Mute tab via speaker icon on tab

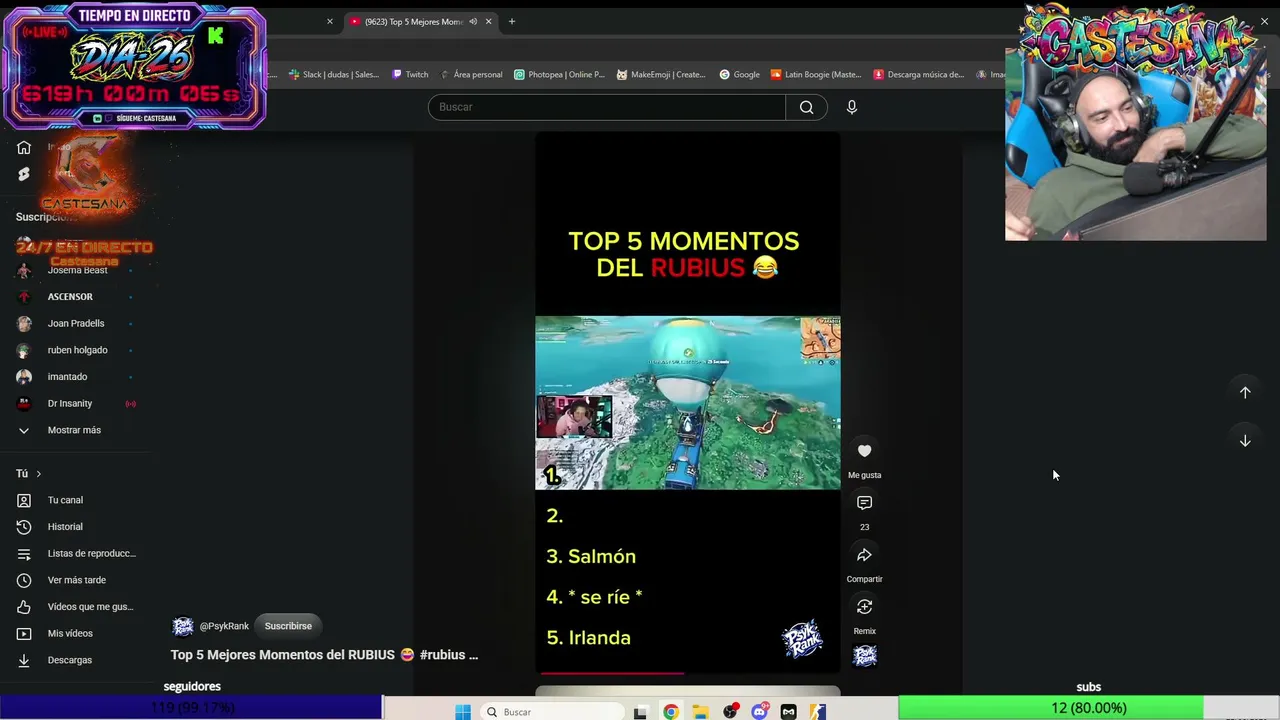473,21
